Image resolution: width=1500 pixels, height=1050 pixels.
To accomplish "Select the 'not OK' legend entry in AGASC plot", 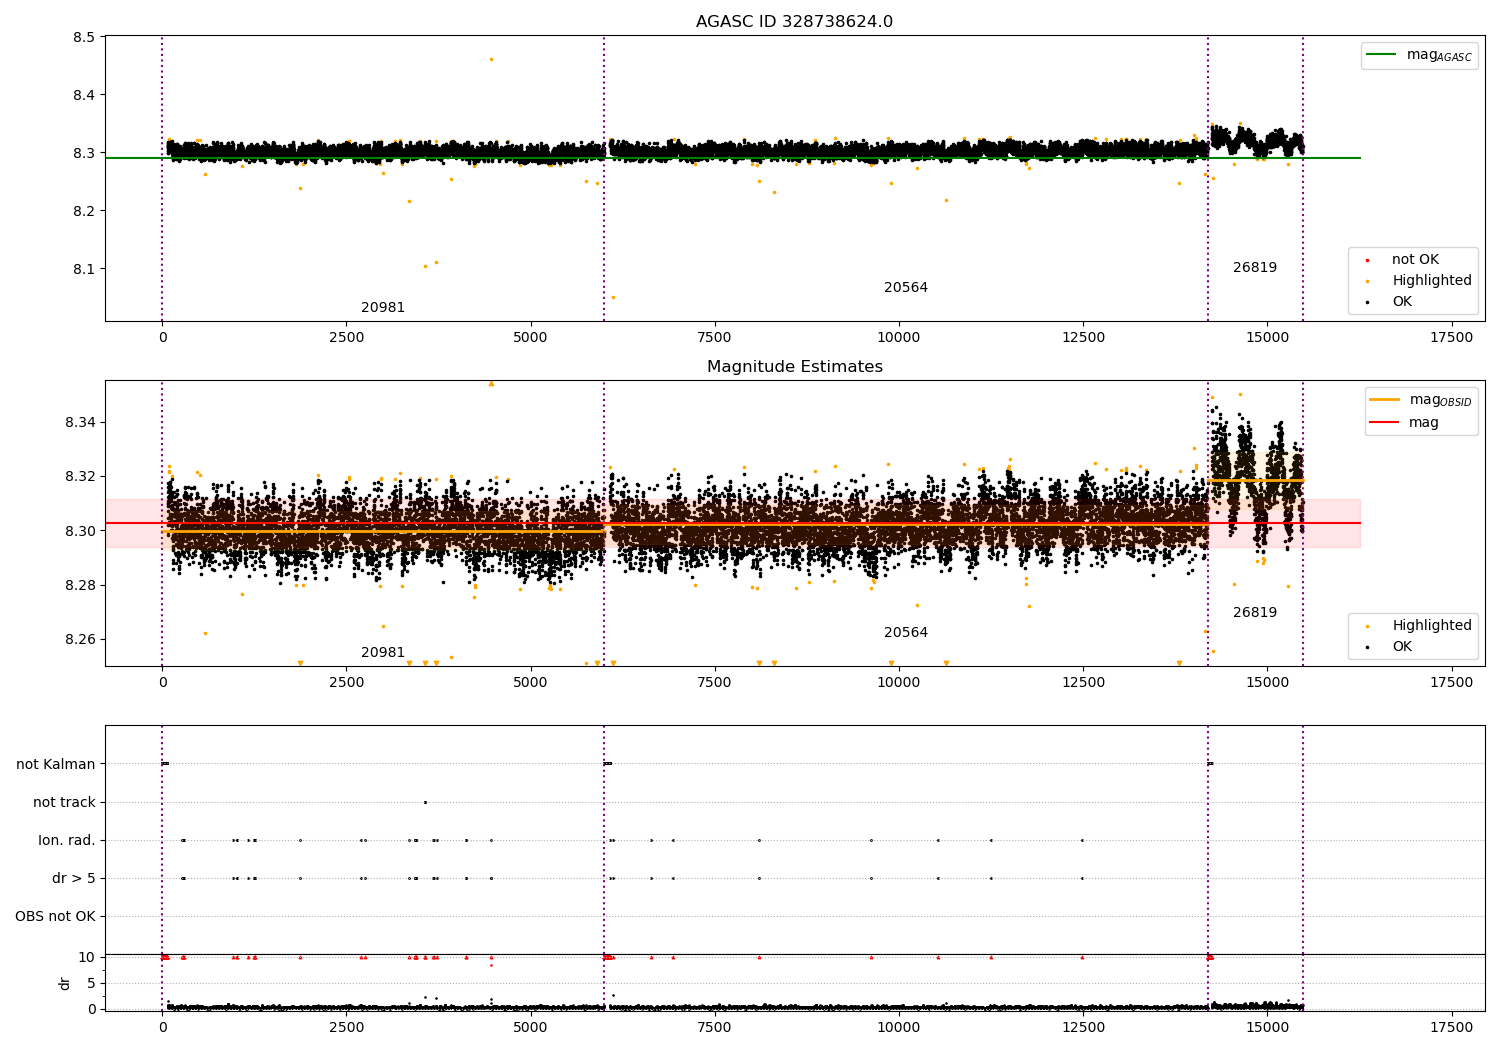I will [x=1415, y=260].
